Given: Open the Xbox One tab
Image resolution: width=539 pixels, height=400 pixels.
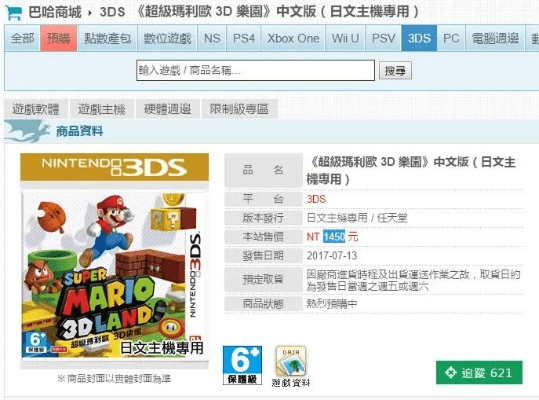Looking at the screenshot, I should 293,38.
